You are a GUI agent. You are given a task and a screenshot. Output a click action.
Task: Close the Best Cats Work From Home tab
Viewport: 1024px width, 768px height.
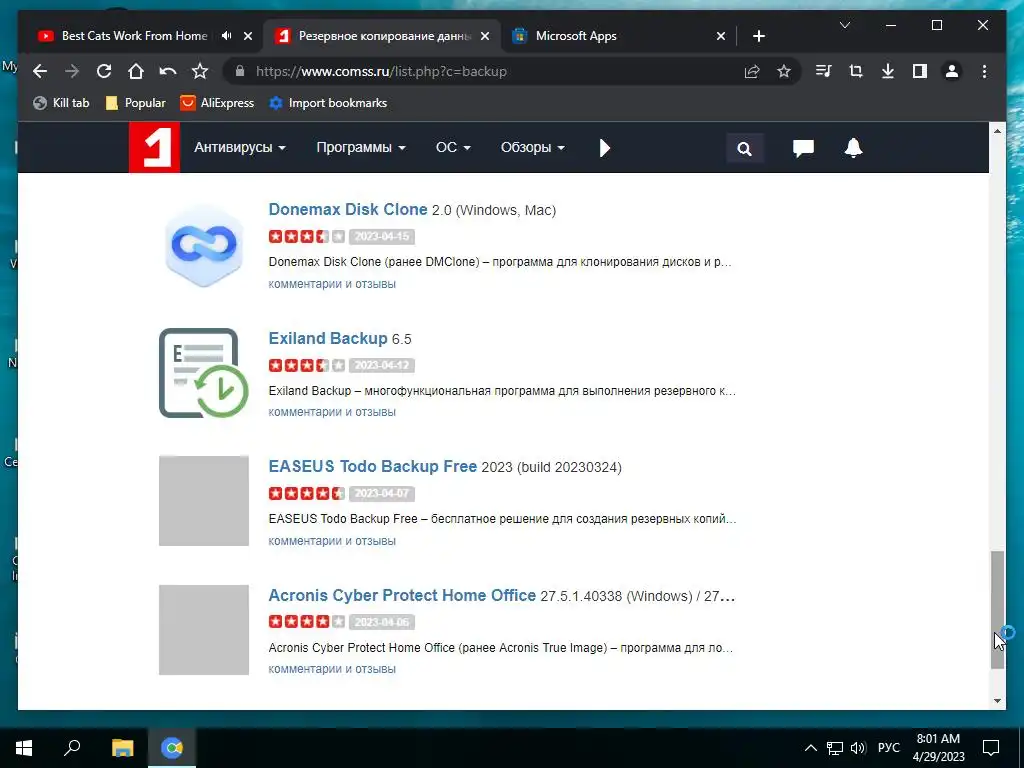pos(248,37)
